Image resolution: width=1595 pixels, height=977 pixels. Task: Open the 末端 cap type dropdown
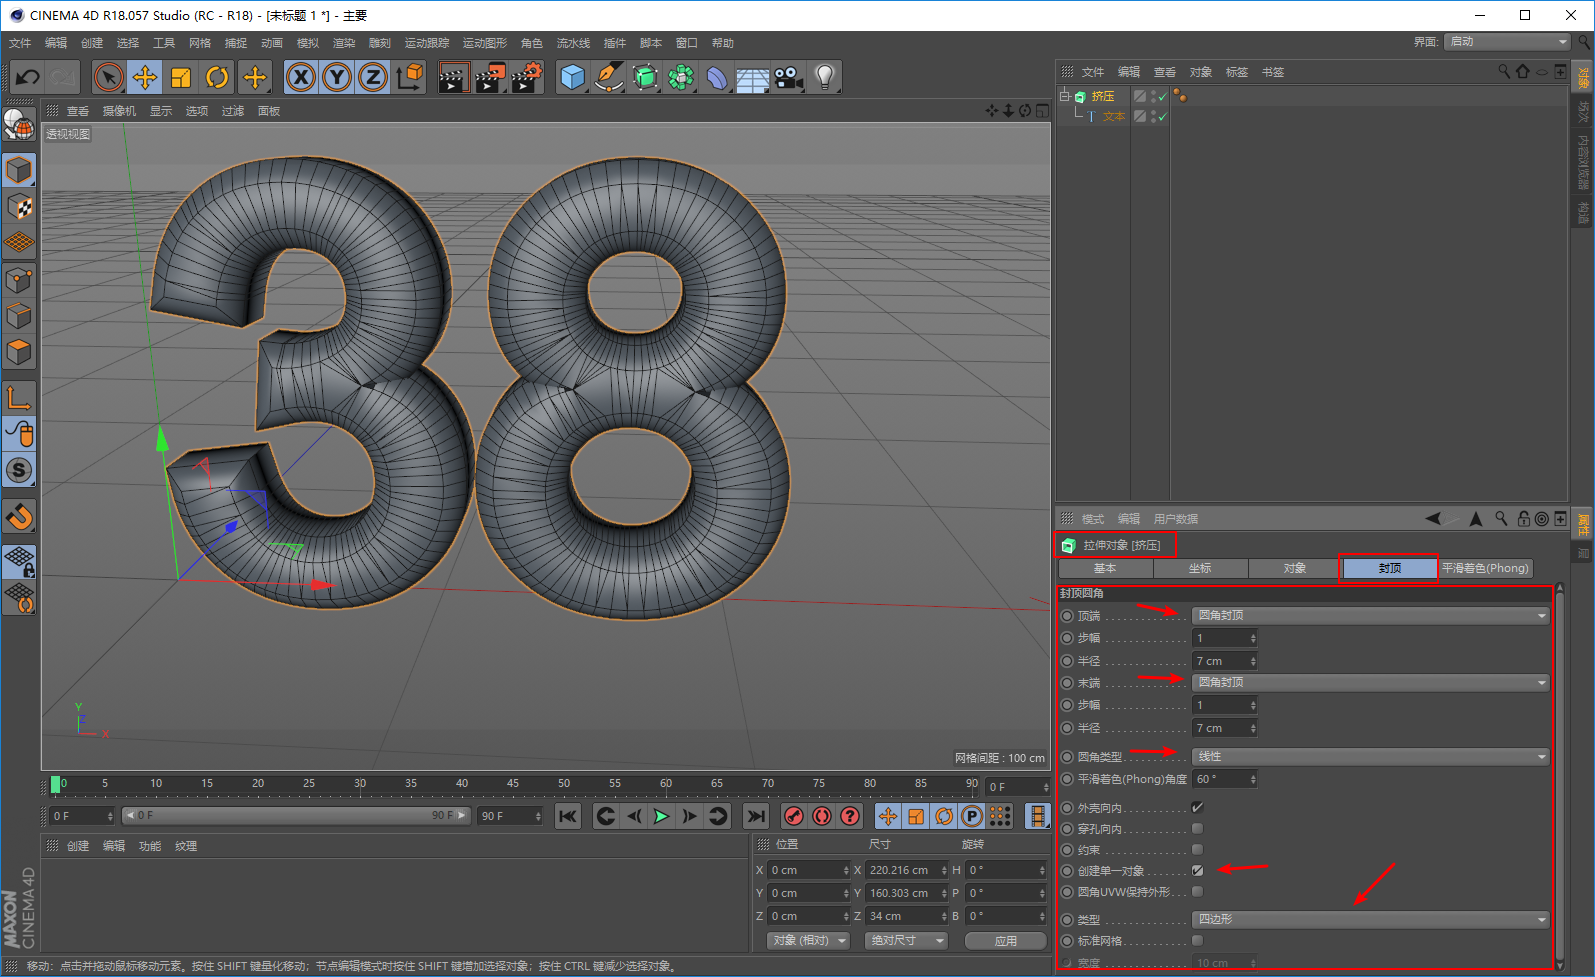point(1370,682)
